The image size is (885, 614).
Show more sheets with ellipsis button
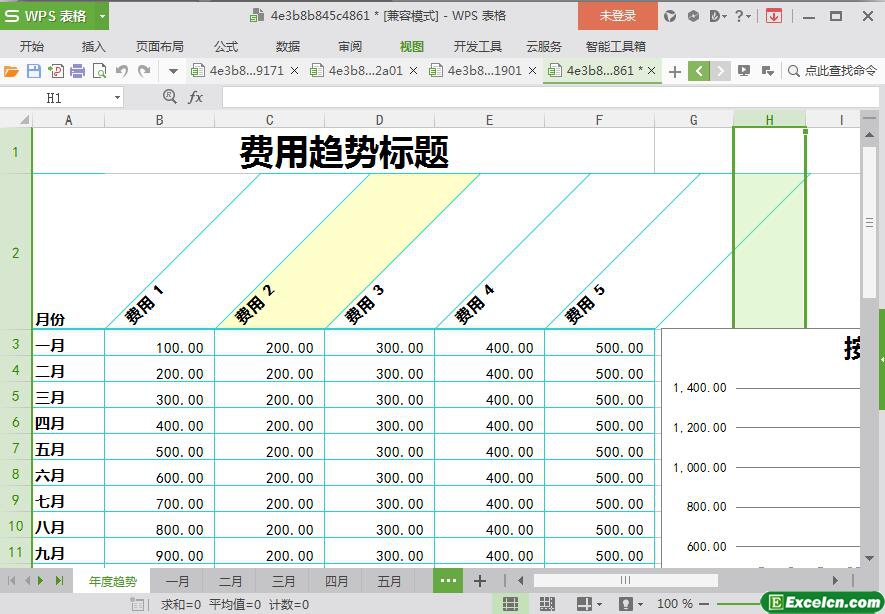tap(447, 581)
